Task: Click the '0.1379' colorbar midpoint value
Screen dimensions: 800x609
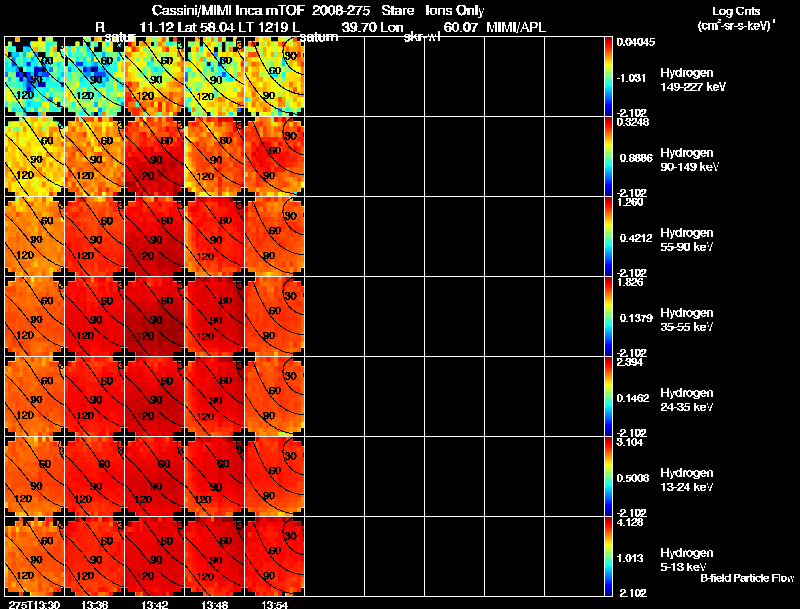Action: coord(636,318)
